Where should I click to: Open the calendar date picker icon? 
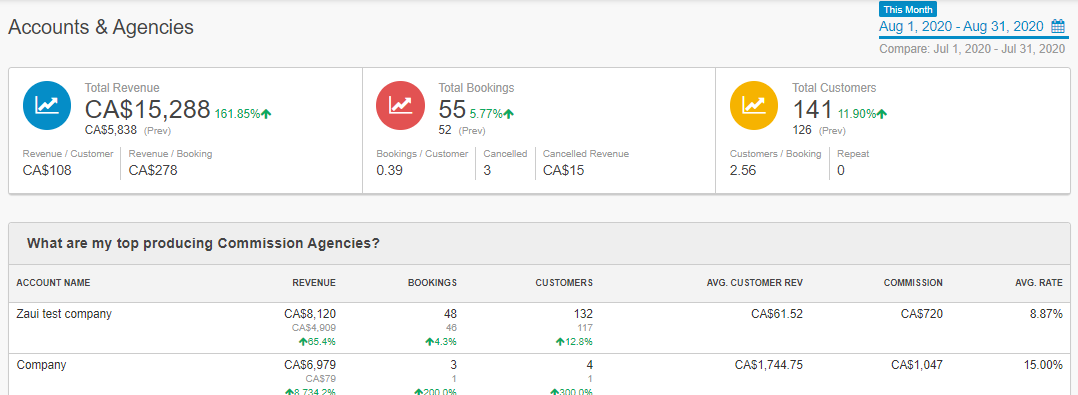coord(1058,27)
